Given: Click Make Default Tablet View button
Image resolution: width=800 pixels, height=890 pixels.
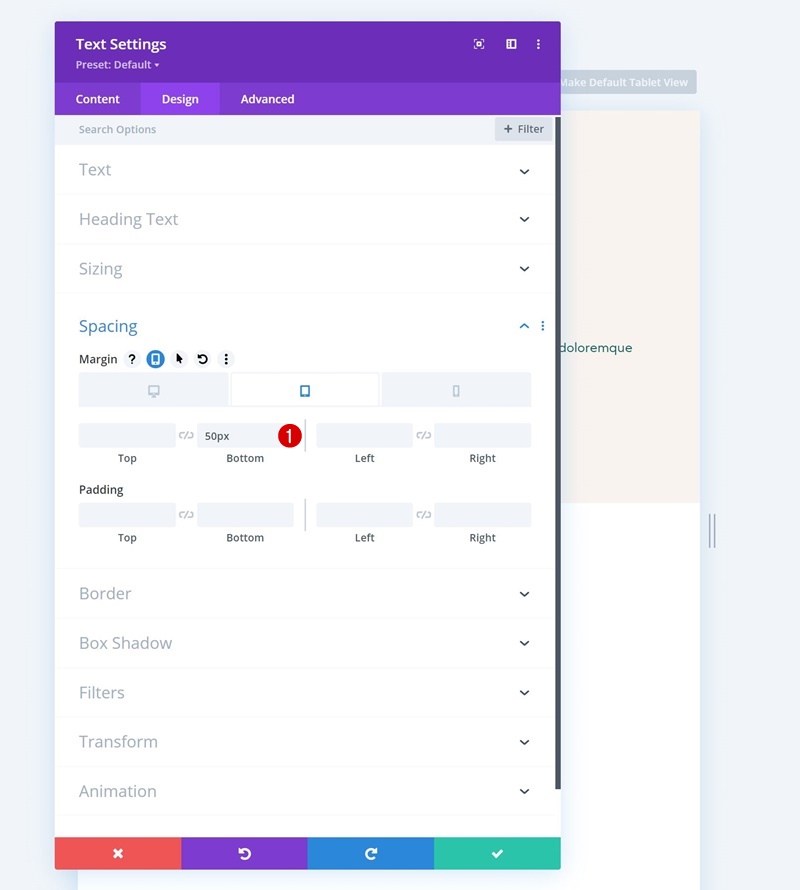Looking at the screenshot, I should click(x=629, y=82).
